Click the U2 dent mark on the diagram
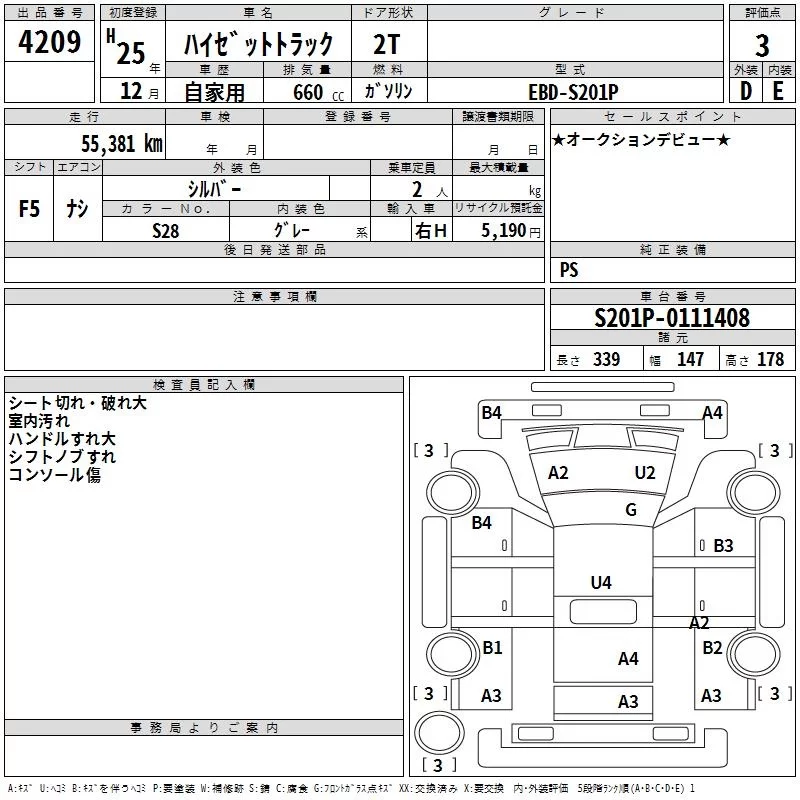Image resolution: width=800 pixels, height=800 pixels. tap(645, 473)
